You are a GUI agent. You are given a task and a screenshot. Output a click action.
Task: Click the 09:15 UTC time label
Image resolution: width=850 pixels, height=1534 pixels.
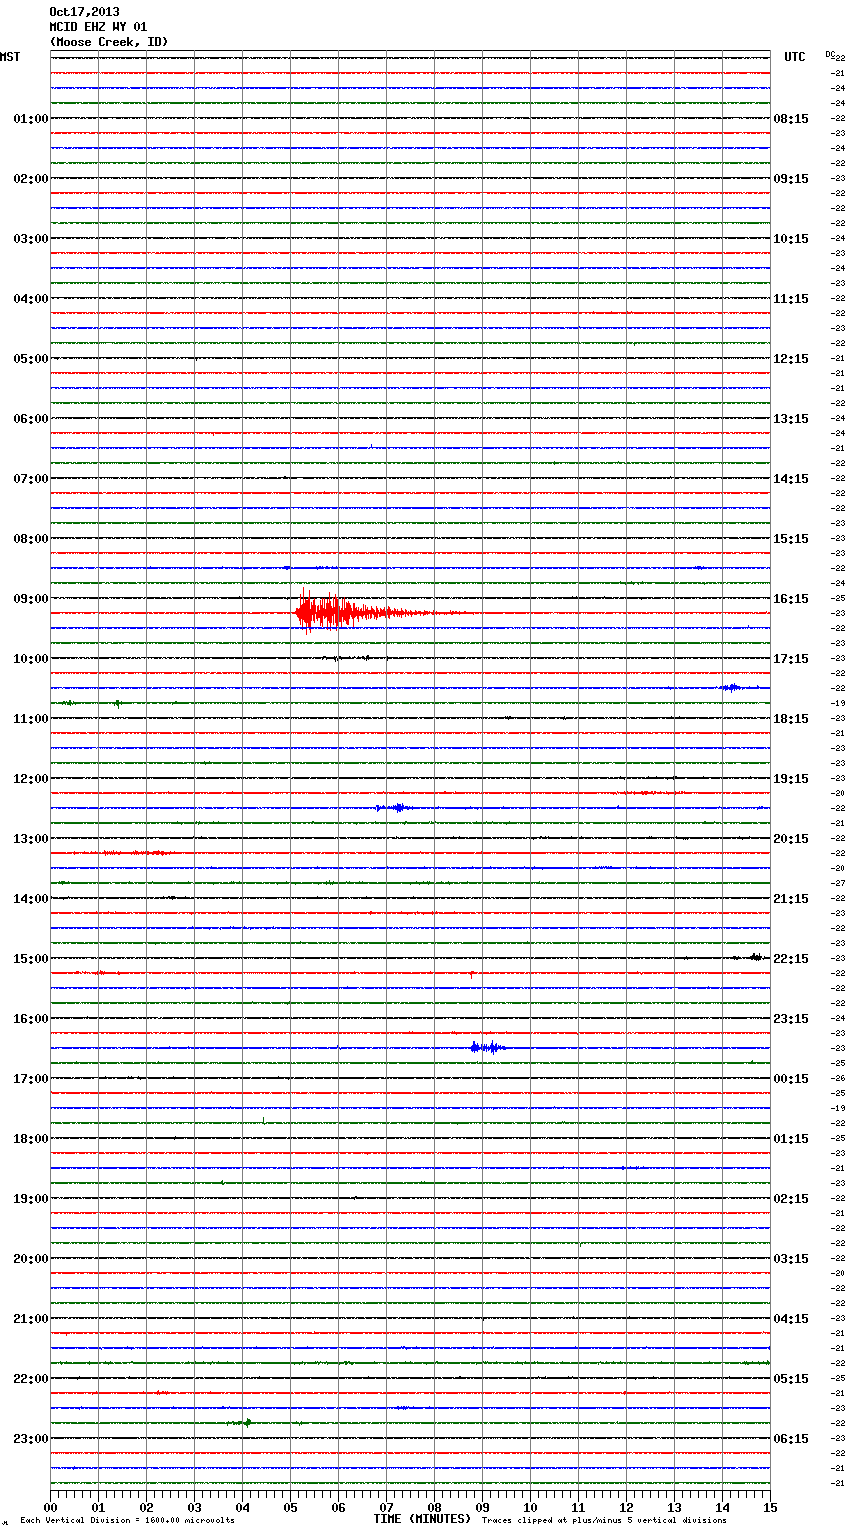coord(791,179)
